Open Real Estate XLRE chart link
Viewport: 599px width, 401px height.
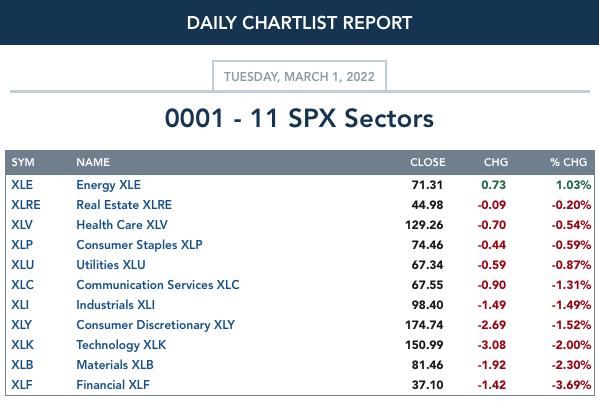click(124, 205)
